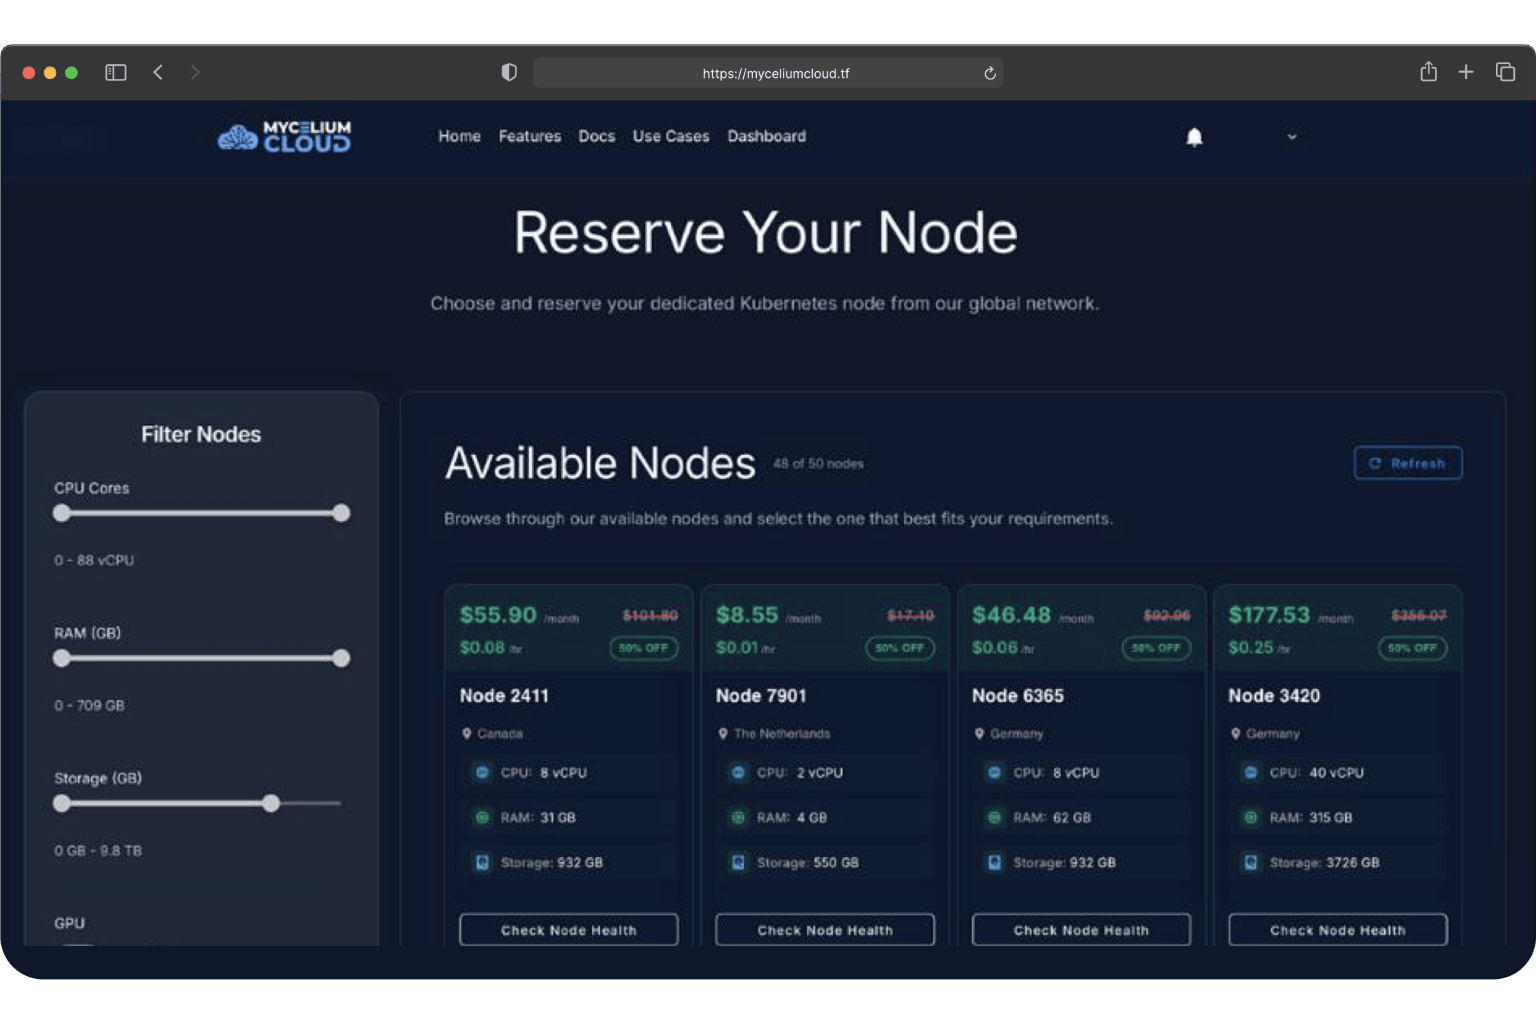Open the notifications bell

click(x=1194, y=137)
